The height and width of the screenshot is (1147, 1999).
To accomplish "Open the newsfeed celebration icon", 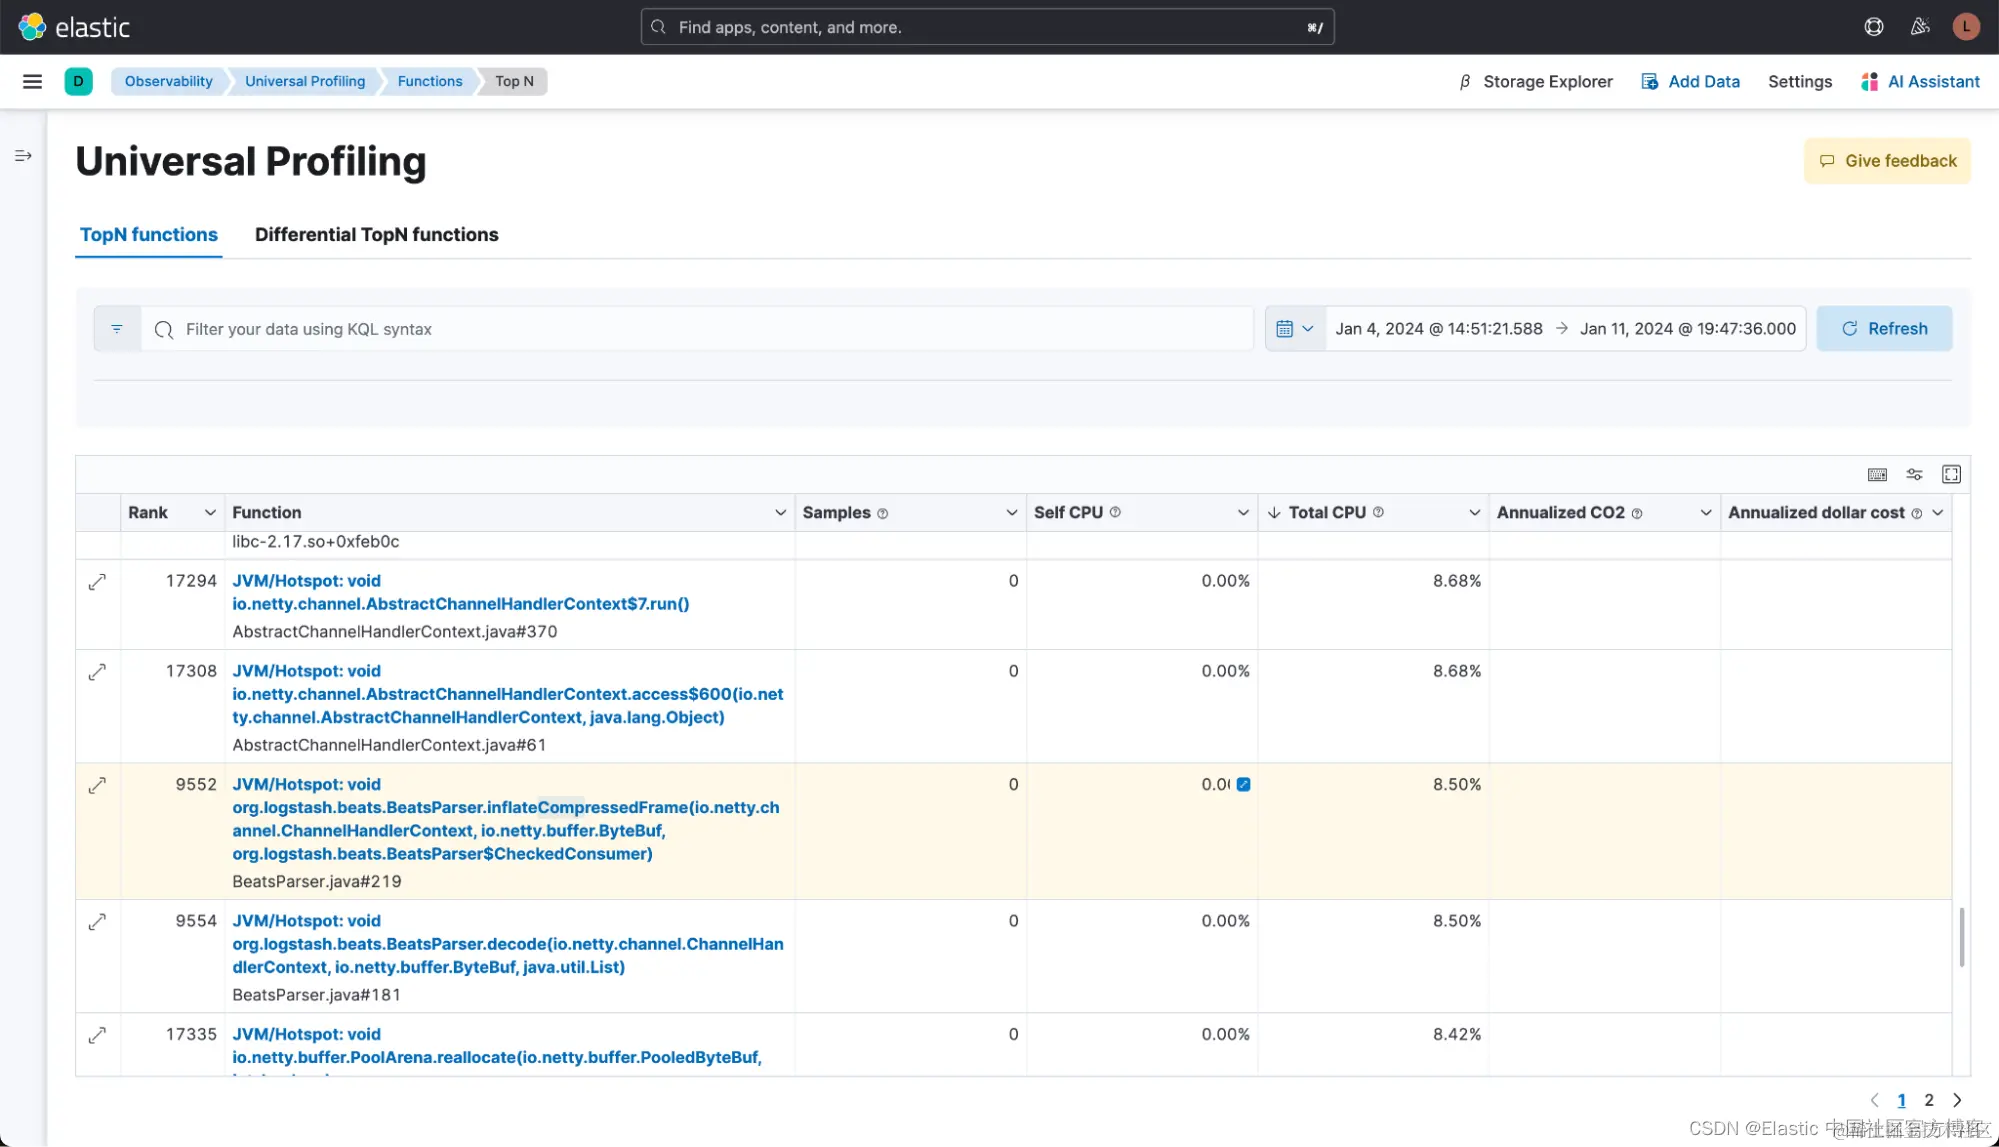I will [x=1920, y=27].
